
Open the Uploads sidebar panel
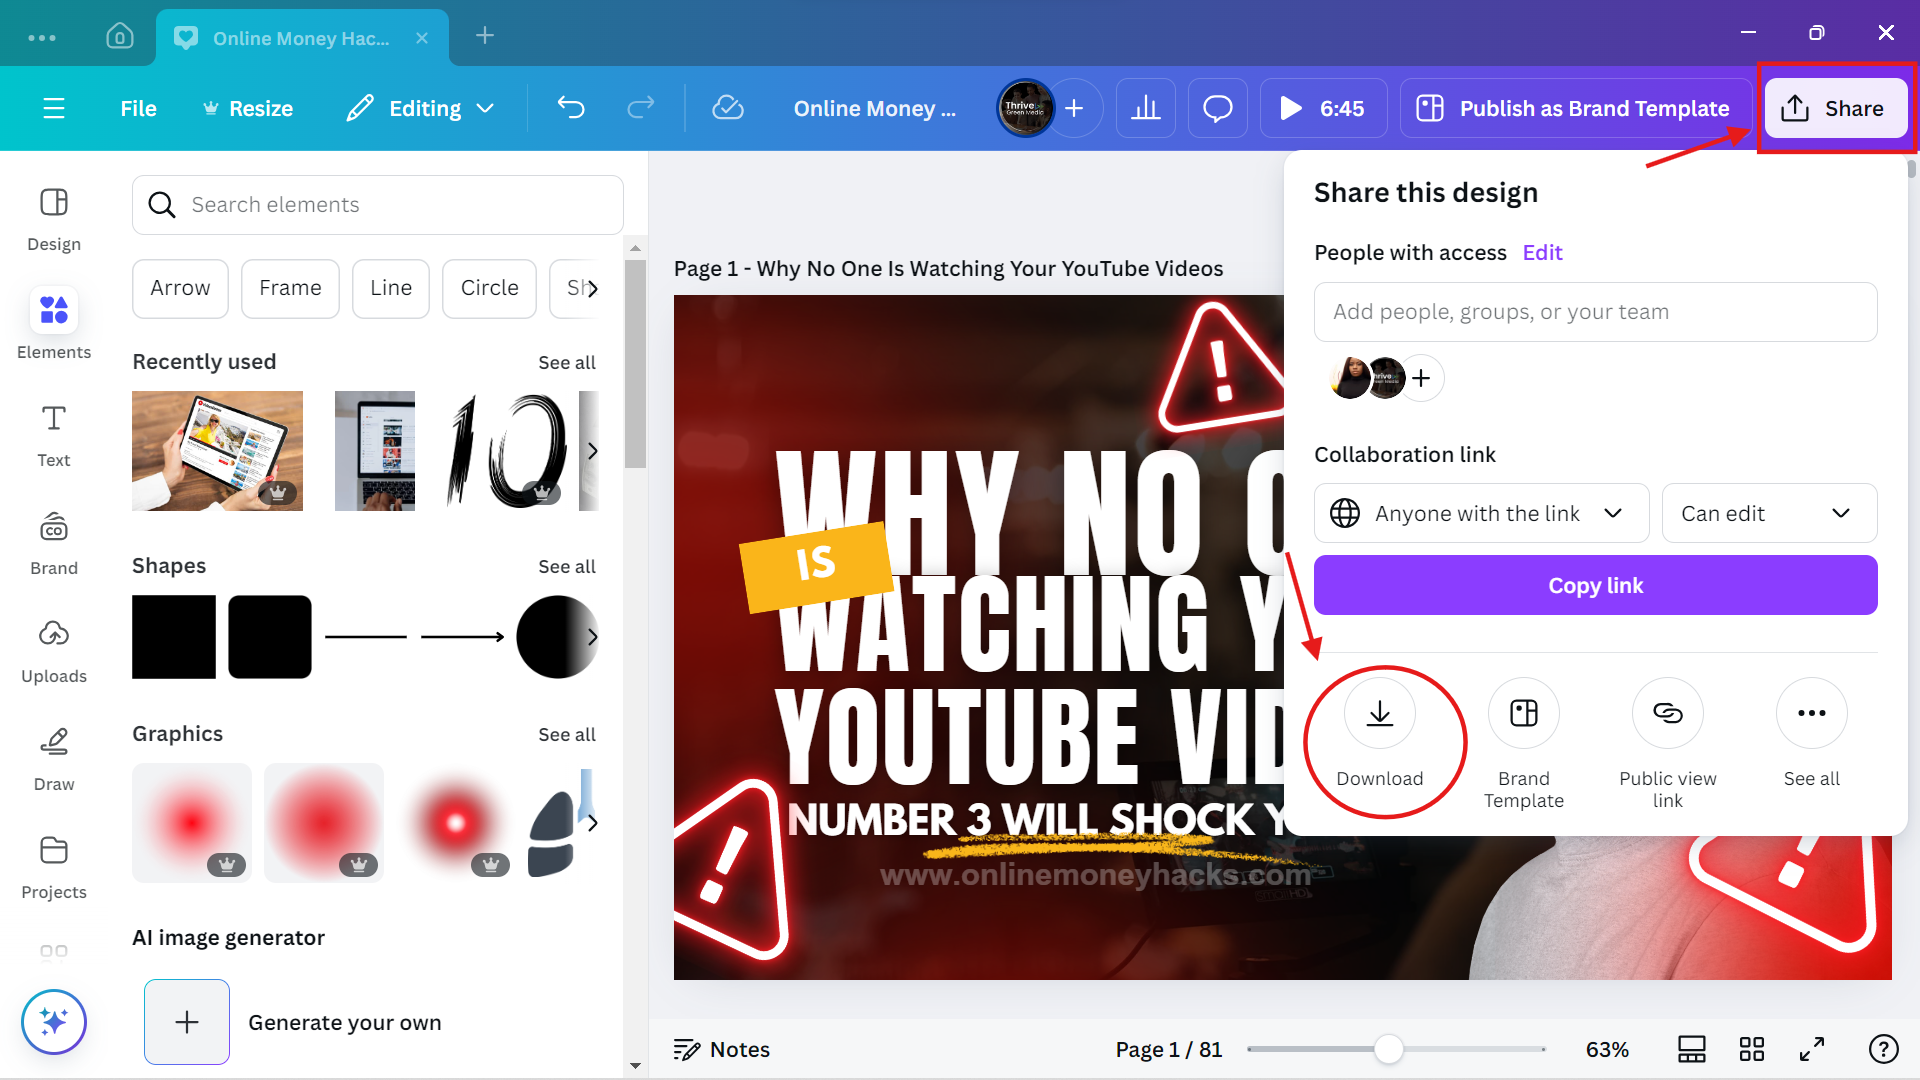tap(54, 650)
